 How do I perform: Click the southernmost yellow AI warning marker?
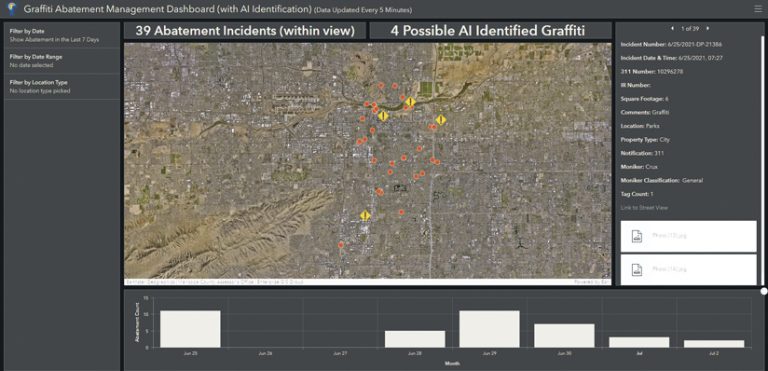click(x=365, y=215)
